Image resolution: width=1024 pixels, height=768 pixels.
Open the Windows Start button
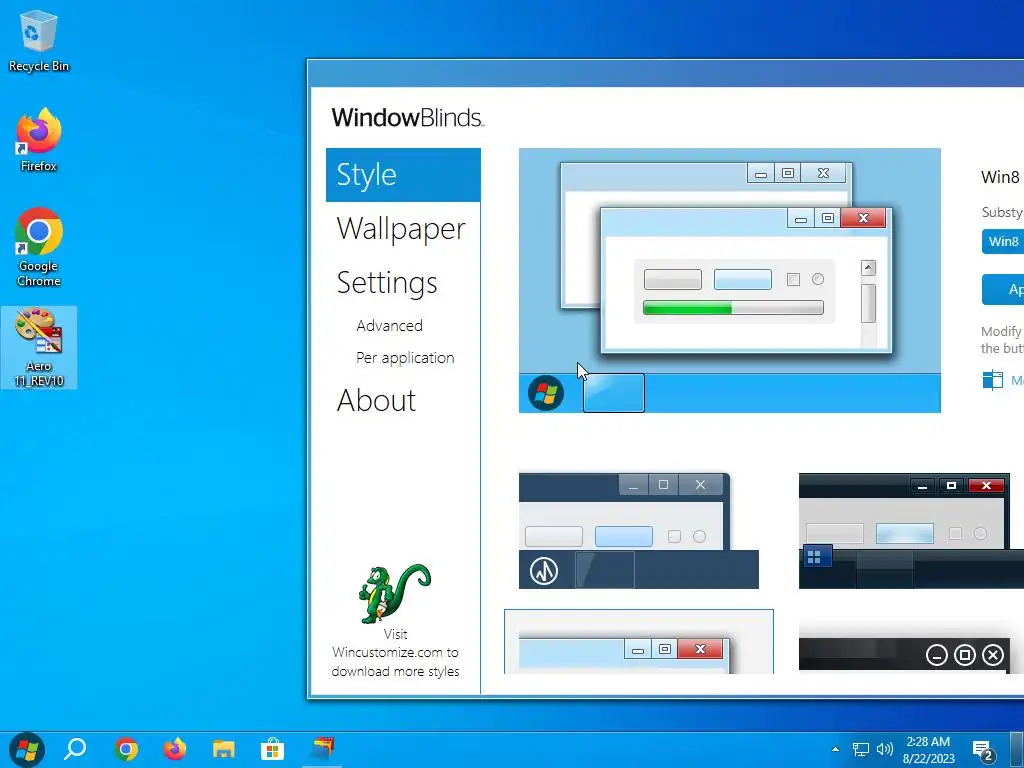26,748
